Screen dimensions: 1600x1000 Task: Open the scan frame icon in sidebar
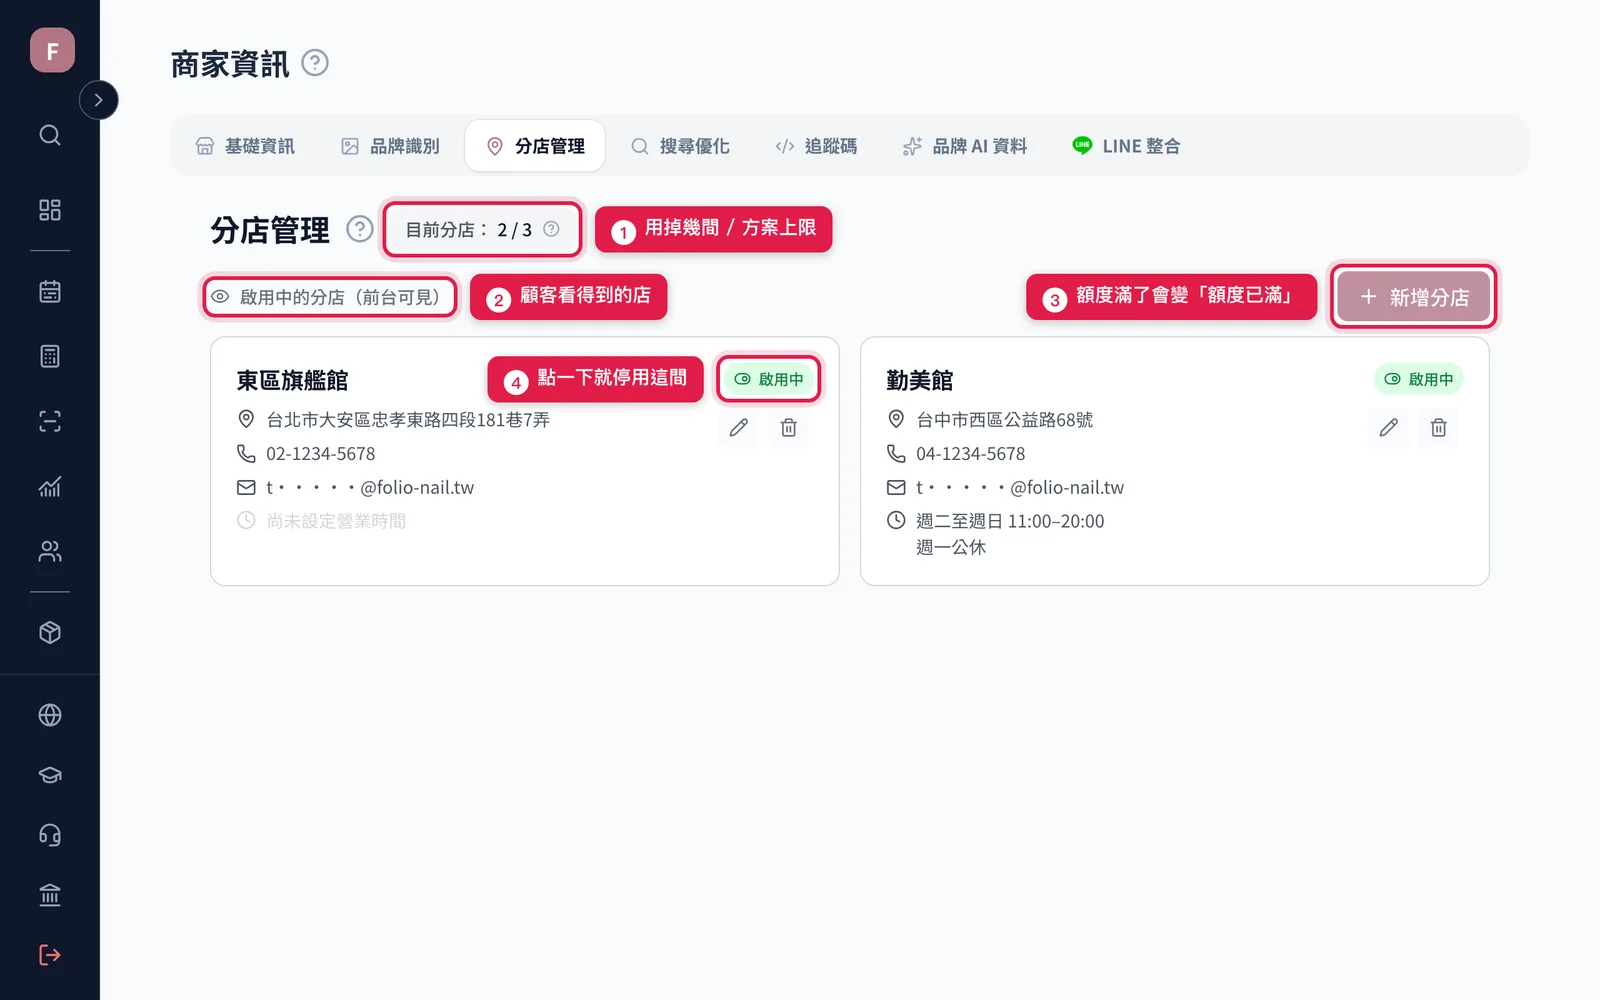(x=50, y=421)
